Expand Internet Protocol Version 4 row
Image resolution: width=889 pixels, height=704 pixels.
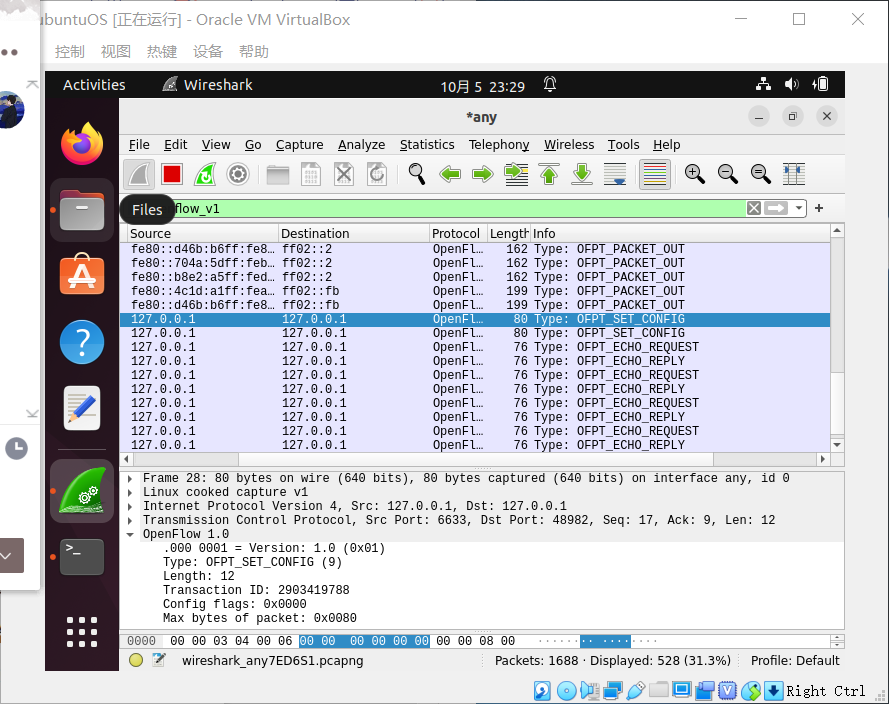[130, 506]
